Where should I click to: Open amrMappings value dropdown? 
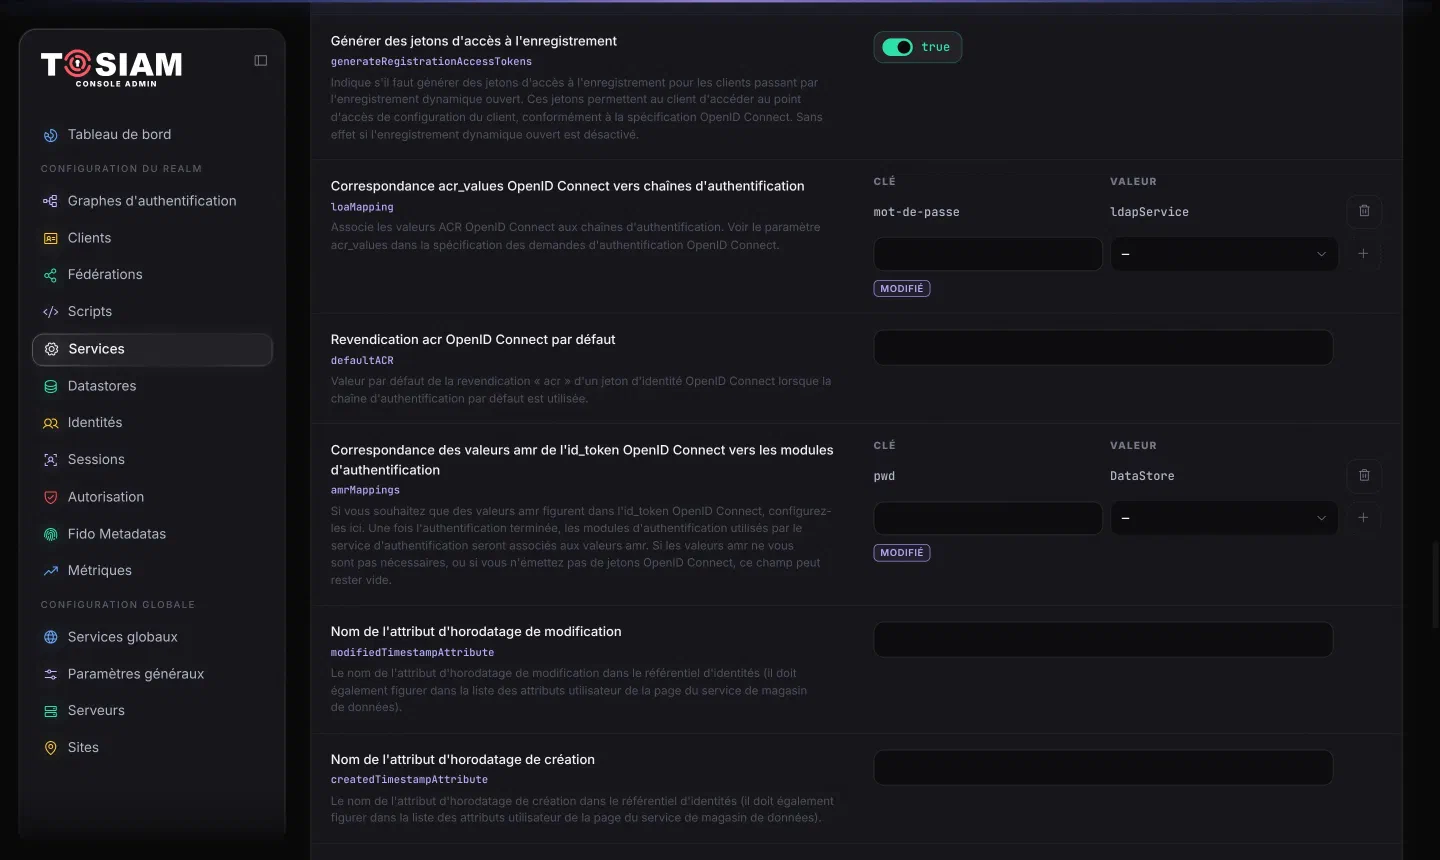coord(1224,518)
